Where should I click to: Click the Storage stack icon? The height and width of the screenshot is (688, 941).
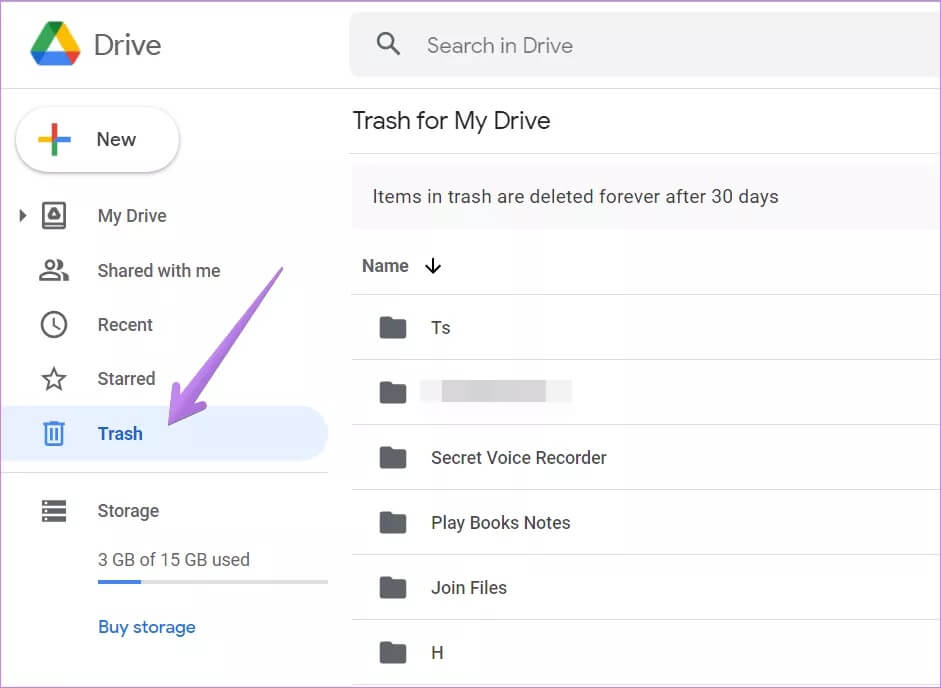(54, 511)
